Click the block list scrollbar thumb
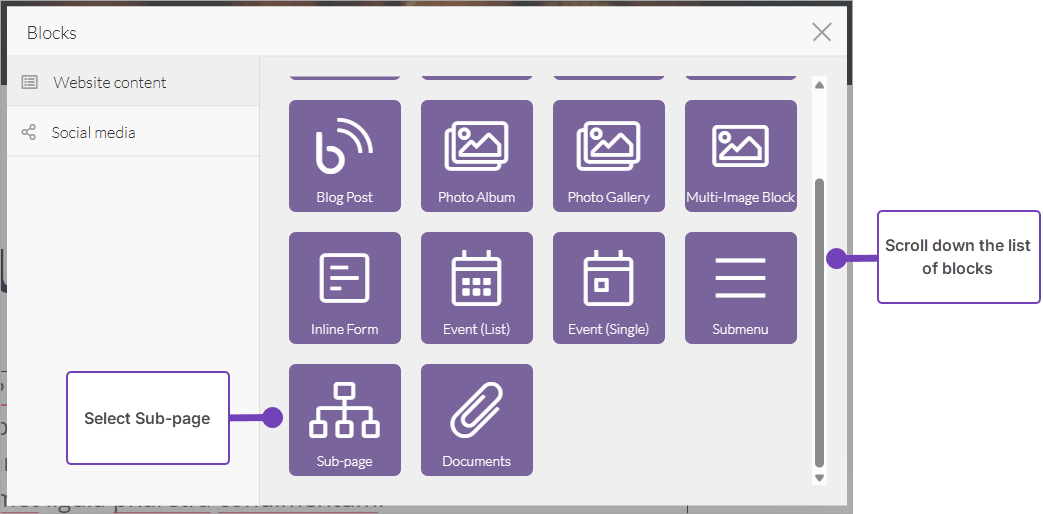 pos(820,320)
